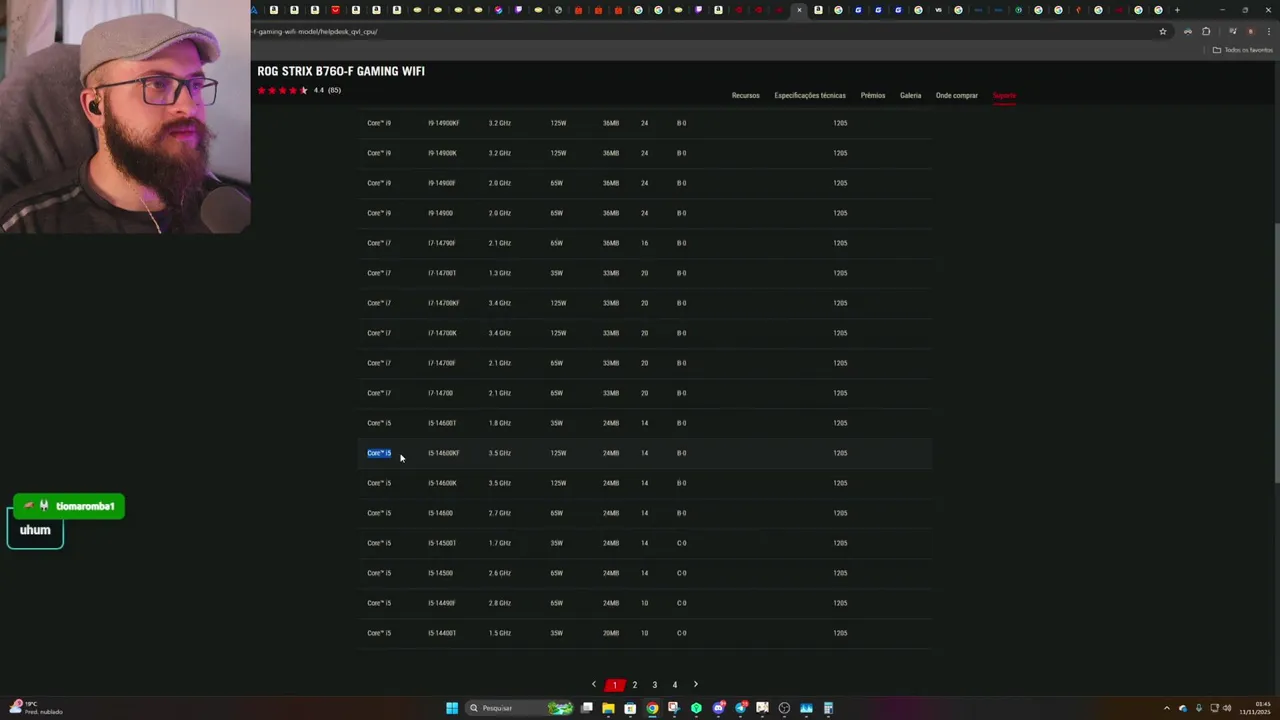Click the highlighted Core i5 text in the i5-14600KF row
Image resolution: width=1280 pixels, height=720 pixels.
[x=379, y=453]
